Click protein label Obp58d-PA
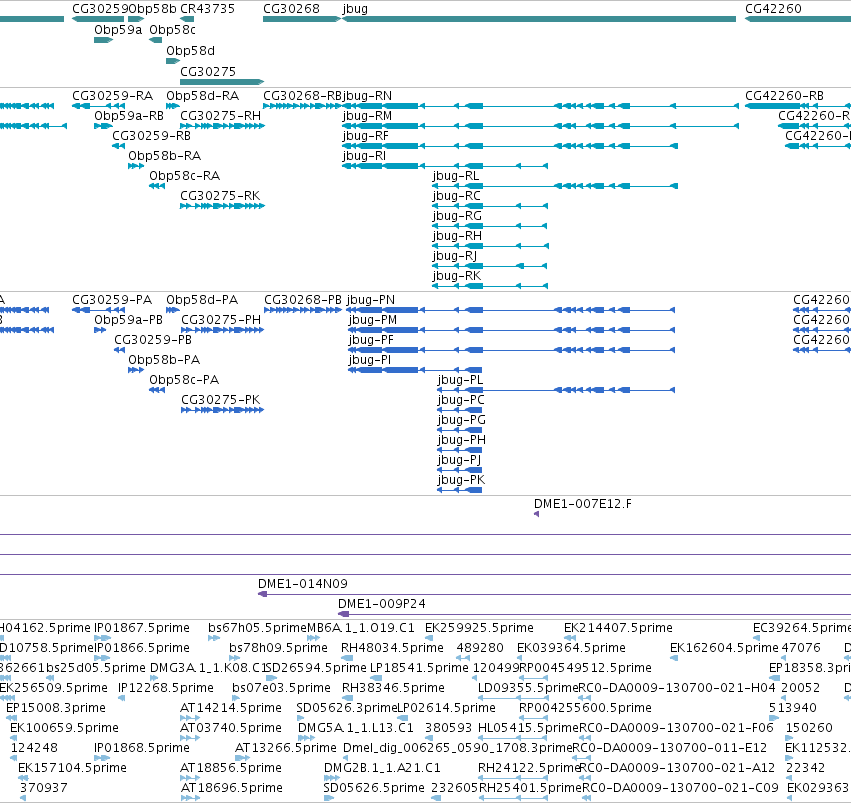This screenshot has width=851, height=803. 202,300
